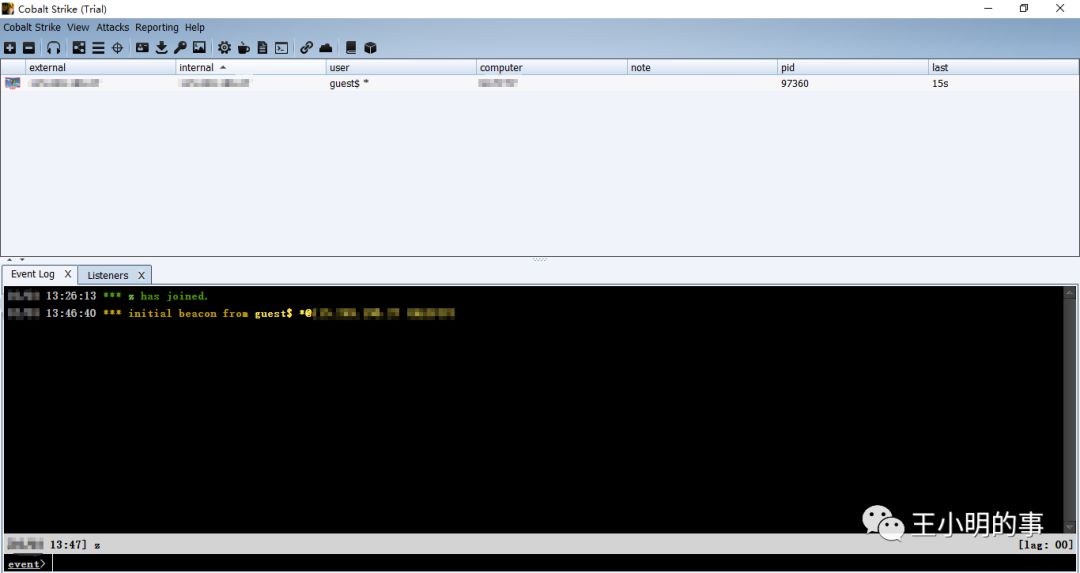Click the chain link icon to host a file
Screen dimensions: 1080x573
[307, 48]
